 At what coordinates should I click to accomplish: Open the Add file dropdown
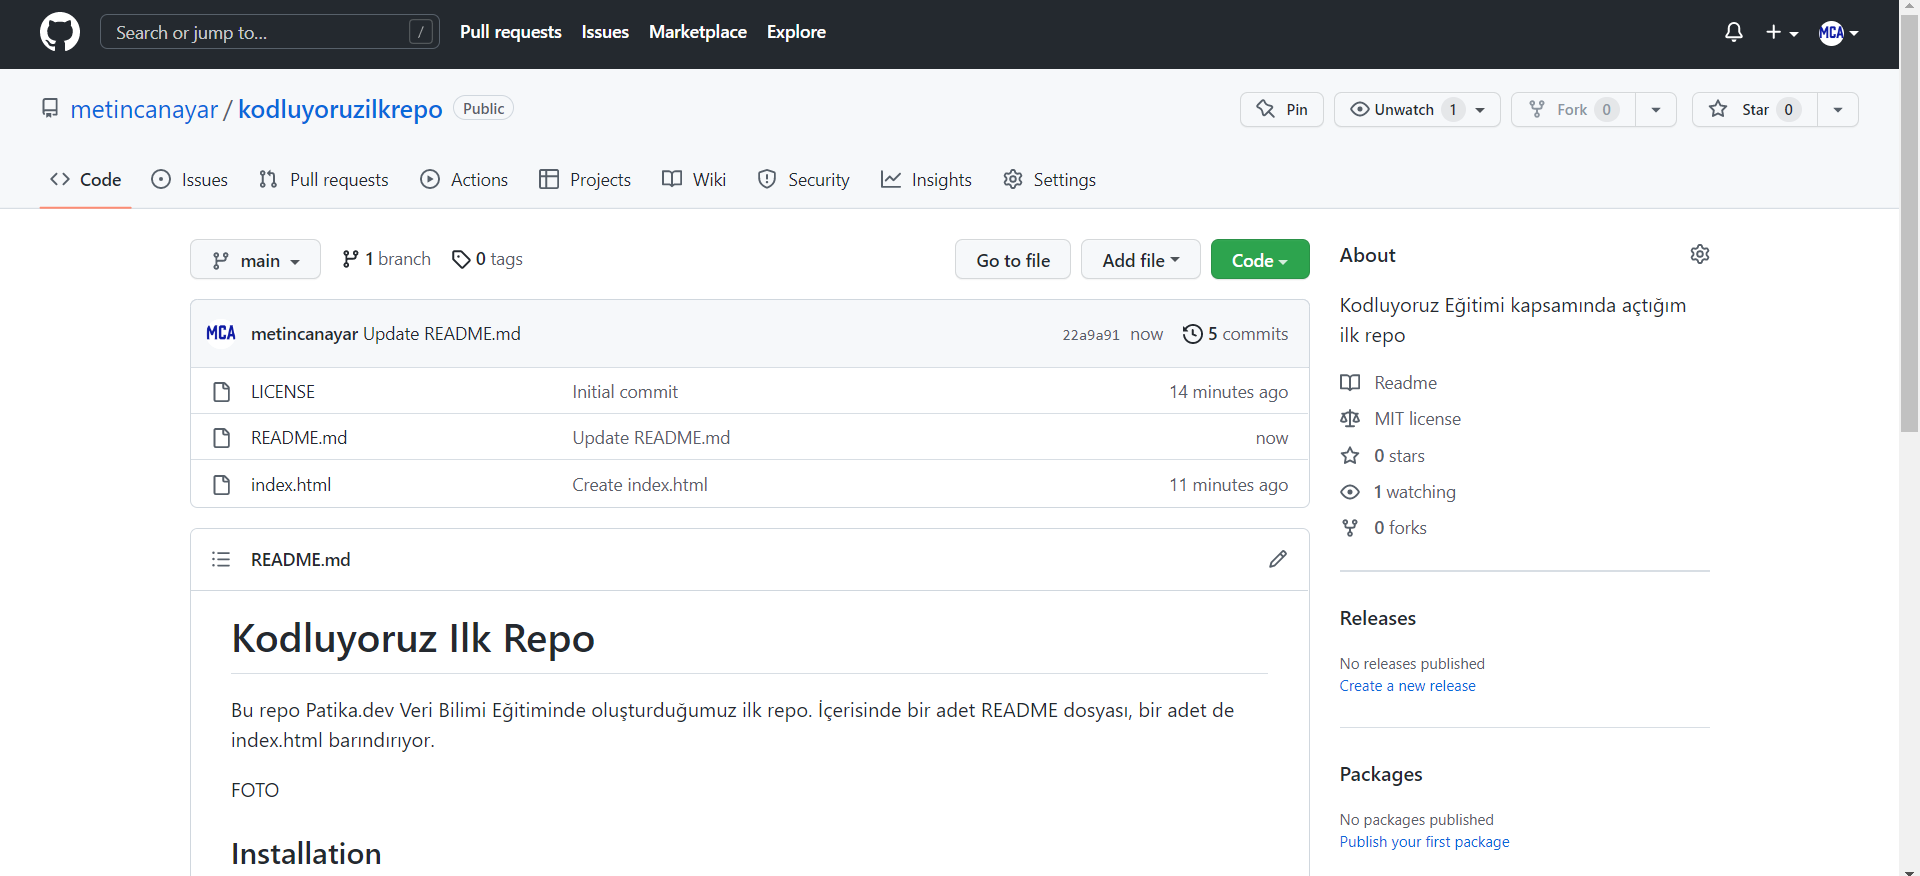coord(1140,260)
